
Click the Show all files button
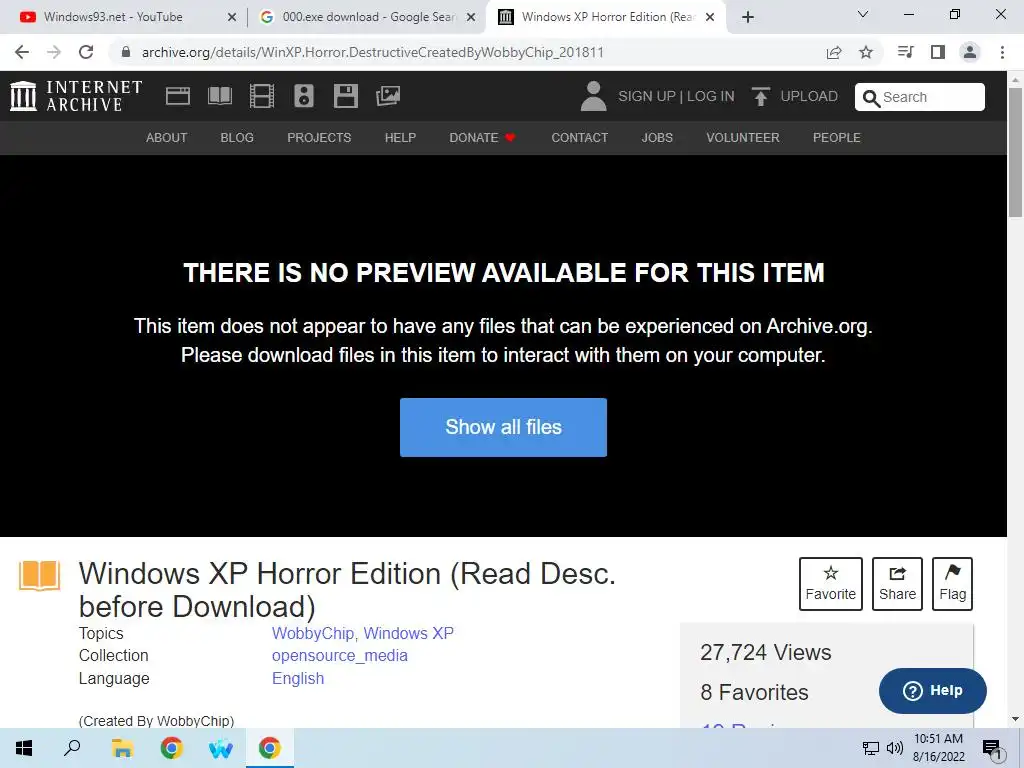click(x=504, y=427)
